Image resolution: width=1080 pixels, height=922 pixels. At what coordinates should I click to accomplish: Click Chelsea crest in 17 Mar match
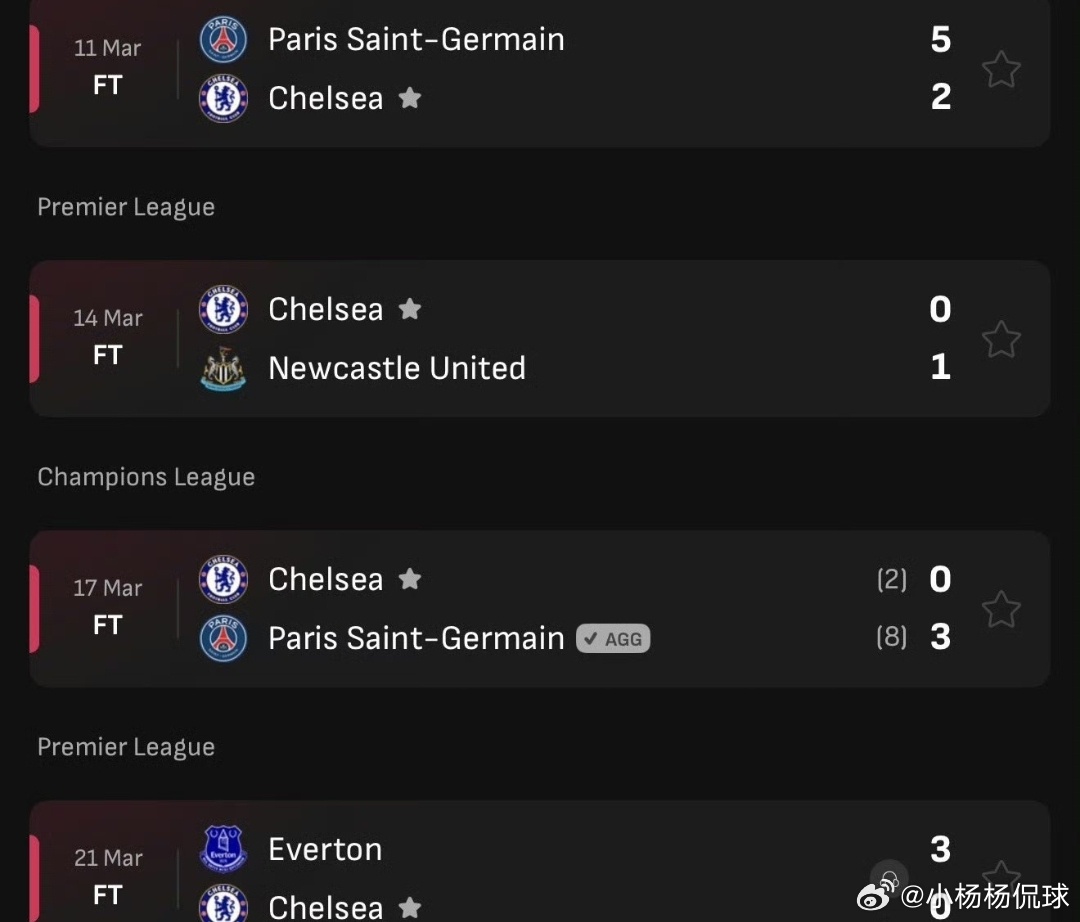pyautogui.click(x=223, y=579)
